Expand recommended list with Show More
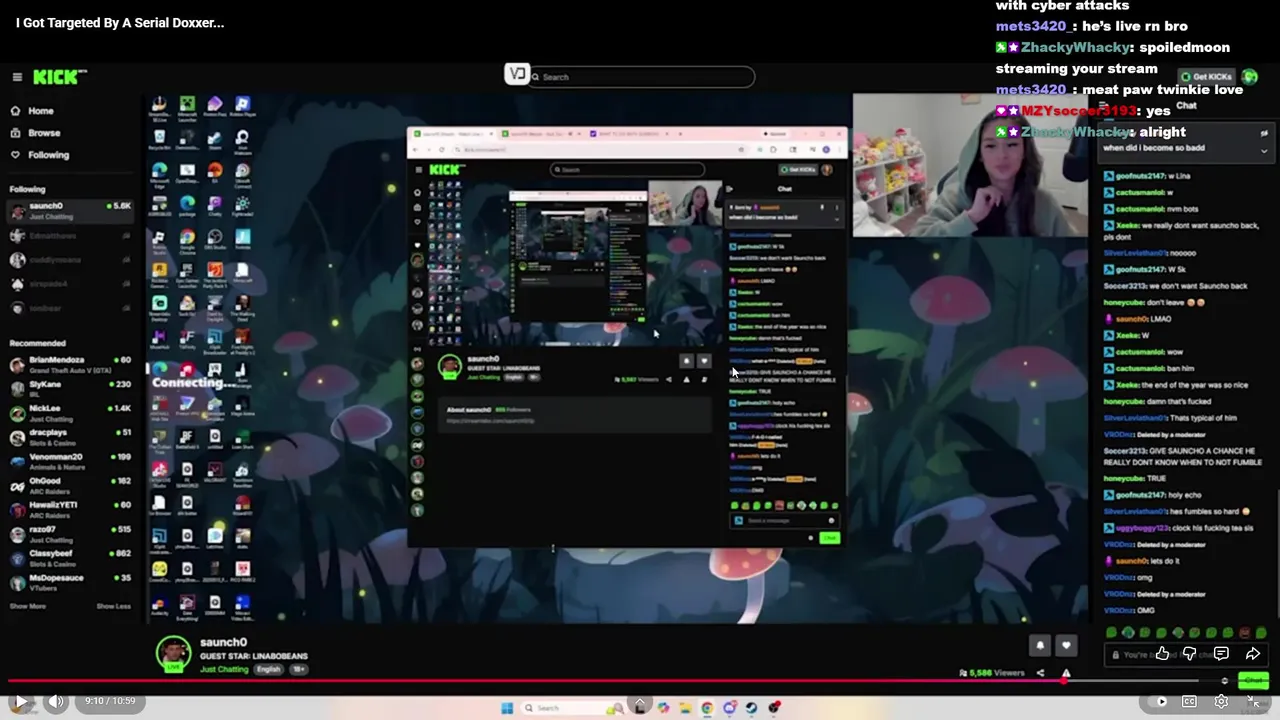This screenshot has height=720, width=1280. point(28,606)
